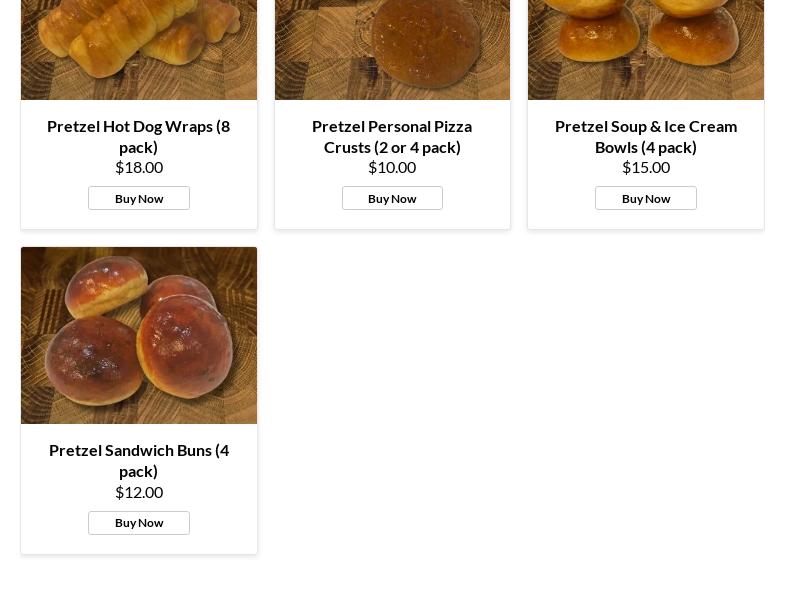785x593 pixels.
Task: Click the $15.00 price under soup bowls
Action: click(x=646, y=167)
